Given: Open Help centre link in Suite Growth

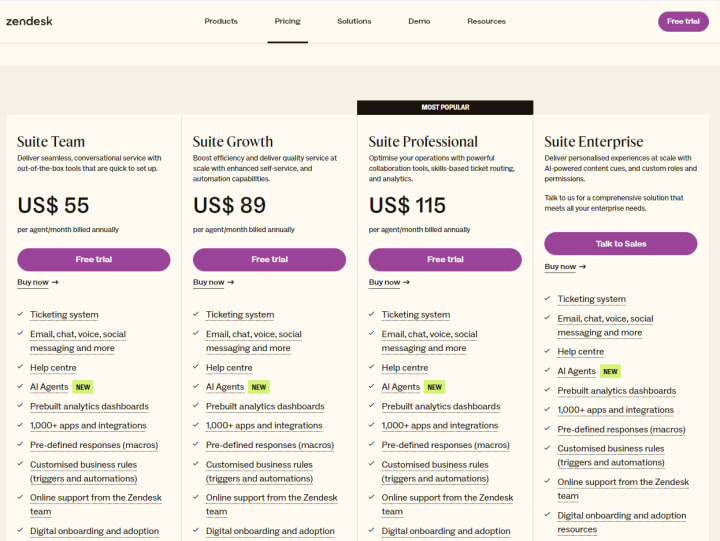Looking at the screenshot, I should (229, 368).
